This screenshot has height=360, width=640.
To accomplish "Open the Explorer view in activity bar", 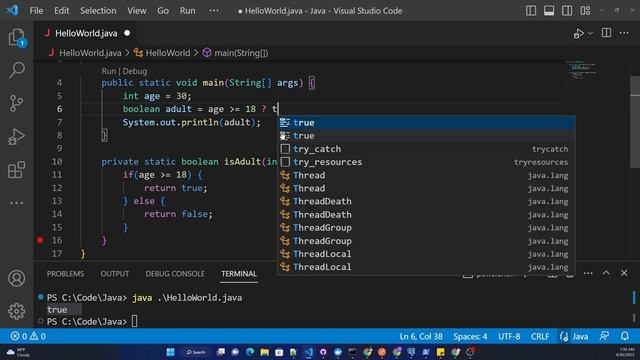I will tap(16, 38).
